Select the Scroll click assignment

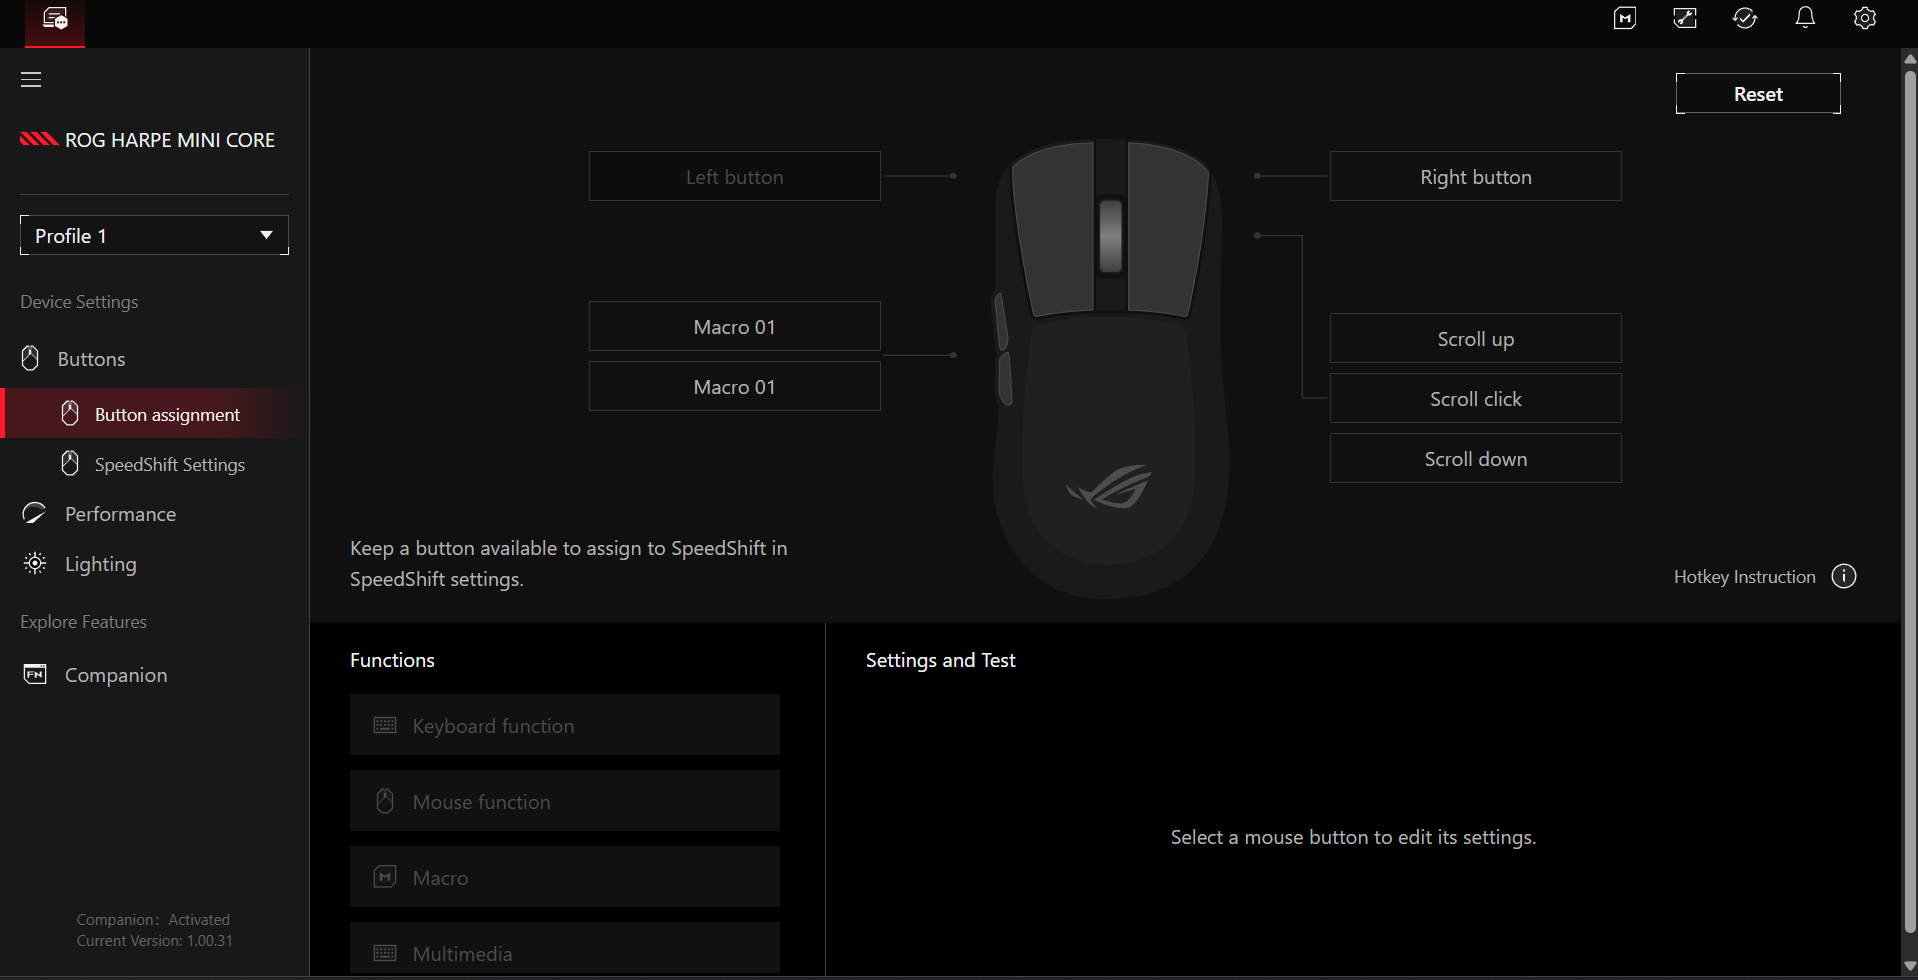point(1476,399)
